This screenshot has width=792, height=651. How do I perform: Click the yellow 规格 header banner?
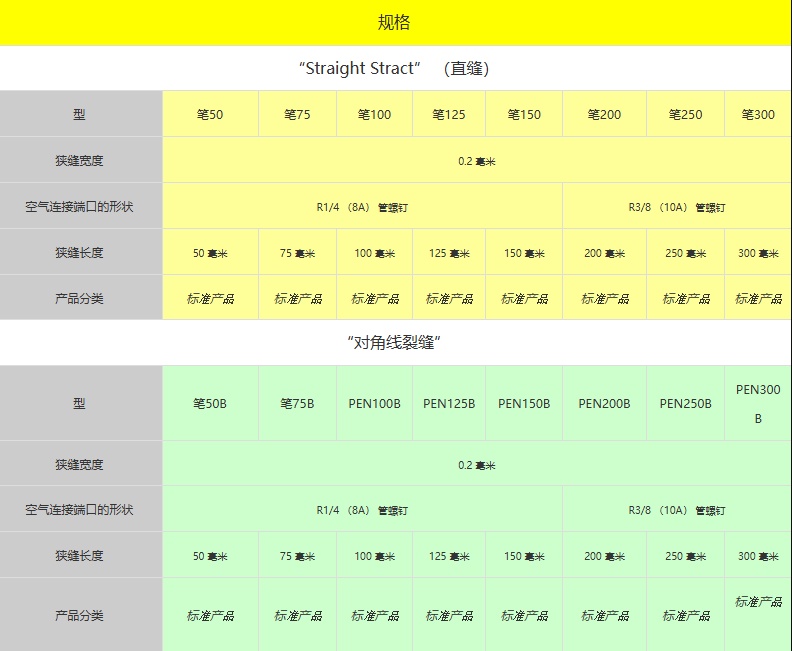point(395,23)
